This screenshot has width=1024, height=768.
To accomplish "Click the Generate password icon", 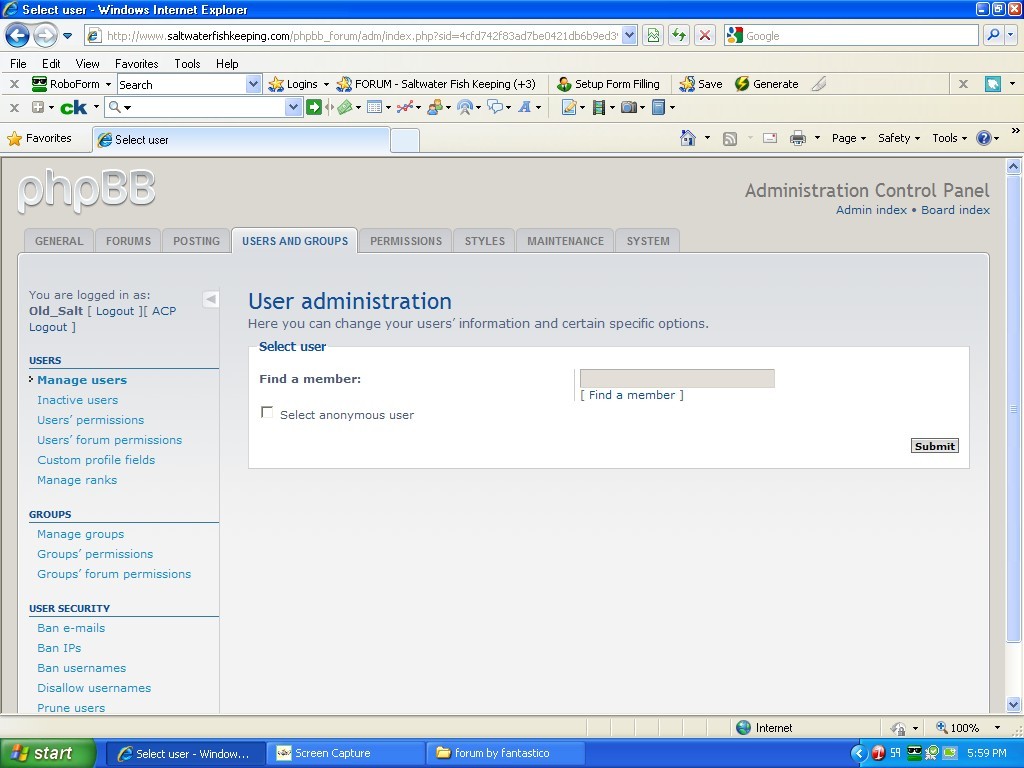I will [x=765, y=84].
